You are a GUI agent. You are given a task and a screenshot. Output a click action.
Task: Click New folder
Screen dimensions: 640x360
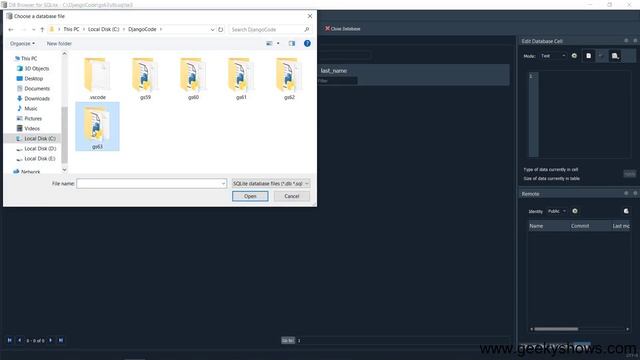(x=59, y=43)
